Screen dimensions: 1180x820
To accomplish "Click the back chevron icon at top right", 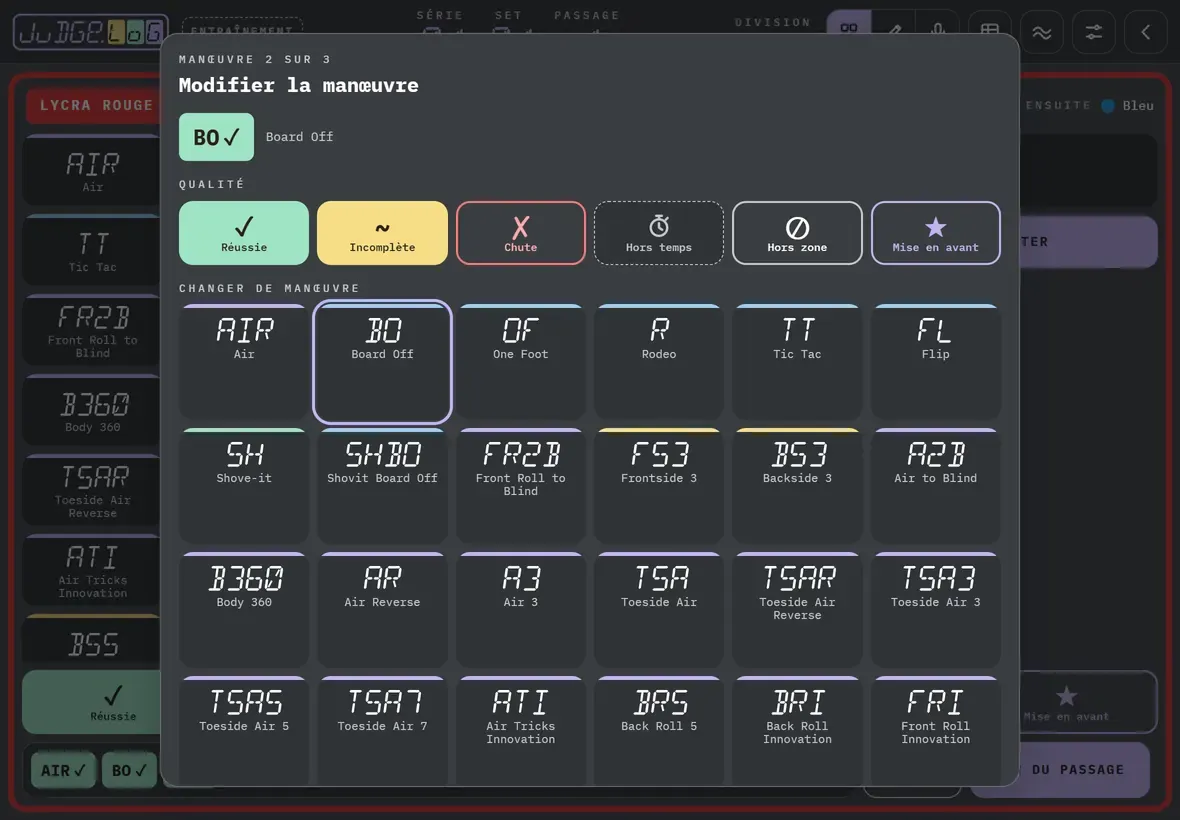I will [x=1145, y=32].
